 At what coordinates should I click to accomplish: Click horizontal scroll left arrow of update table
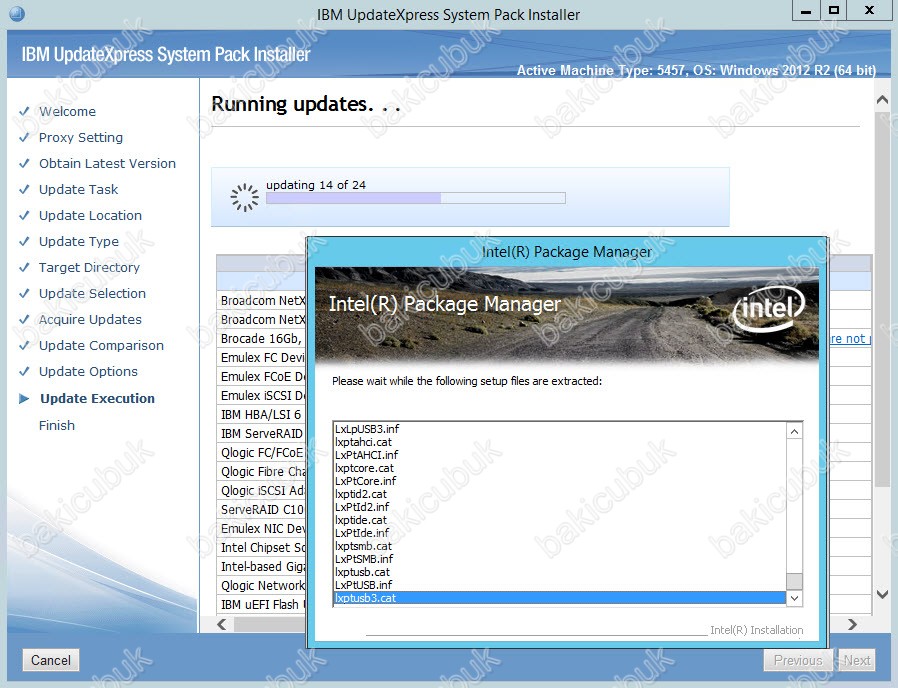(x=222, y=624)
